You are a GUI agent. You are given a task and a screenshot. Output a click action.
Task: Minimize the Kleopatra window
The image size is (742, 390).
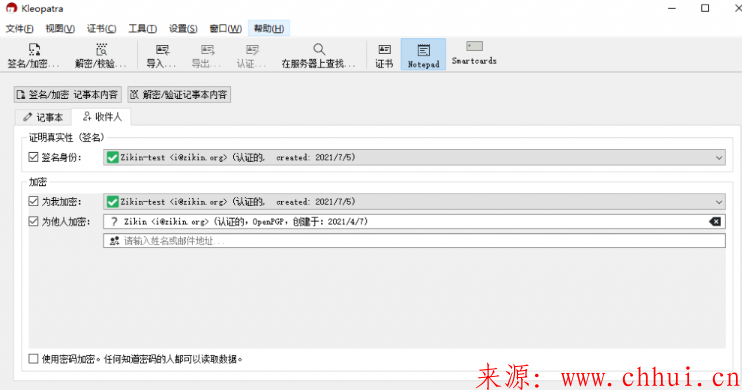672,8
